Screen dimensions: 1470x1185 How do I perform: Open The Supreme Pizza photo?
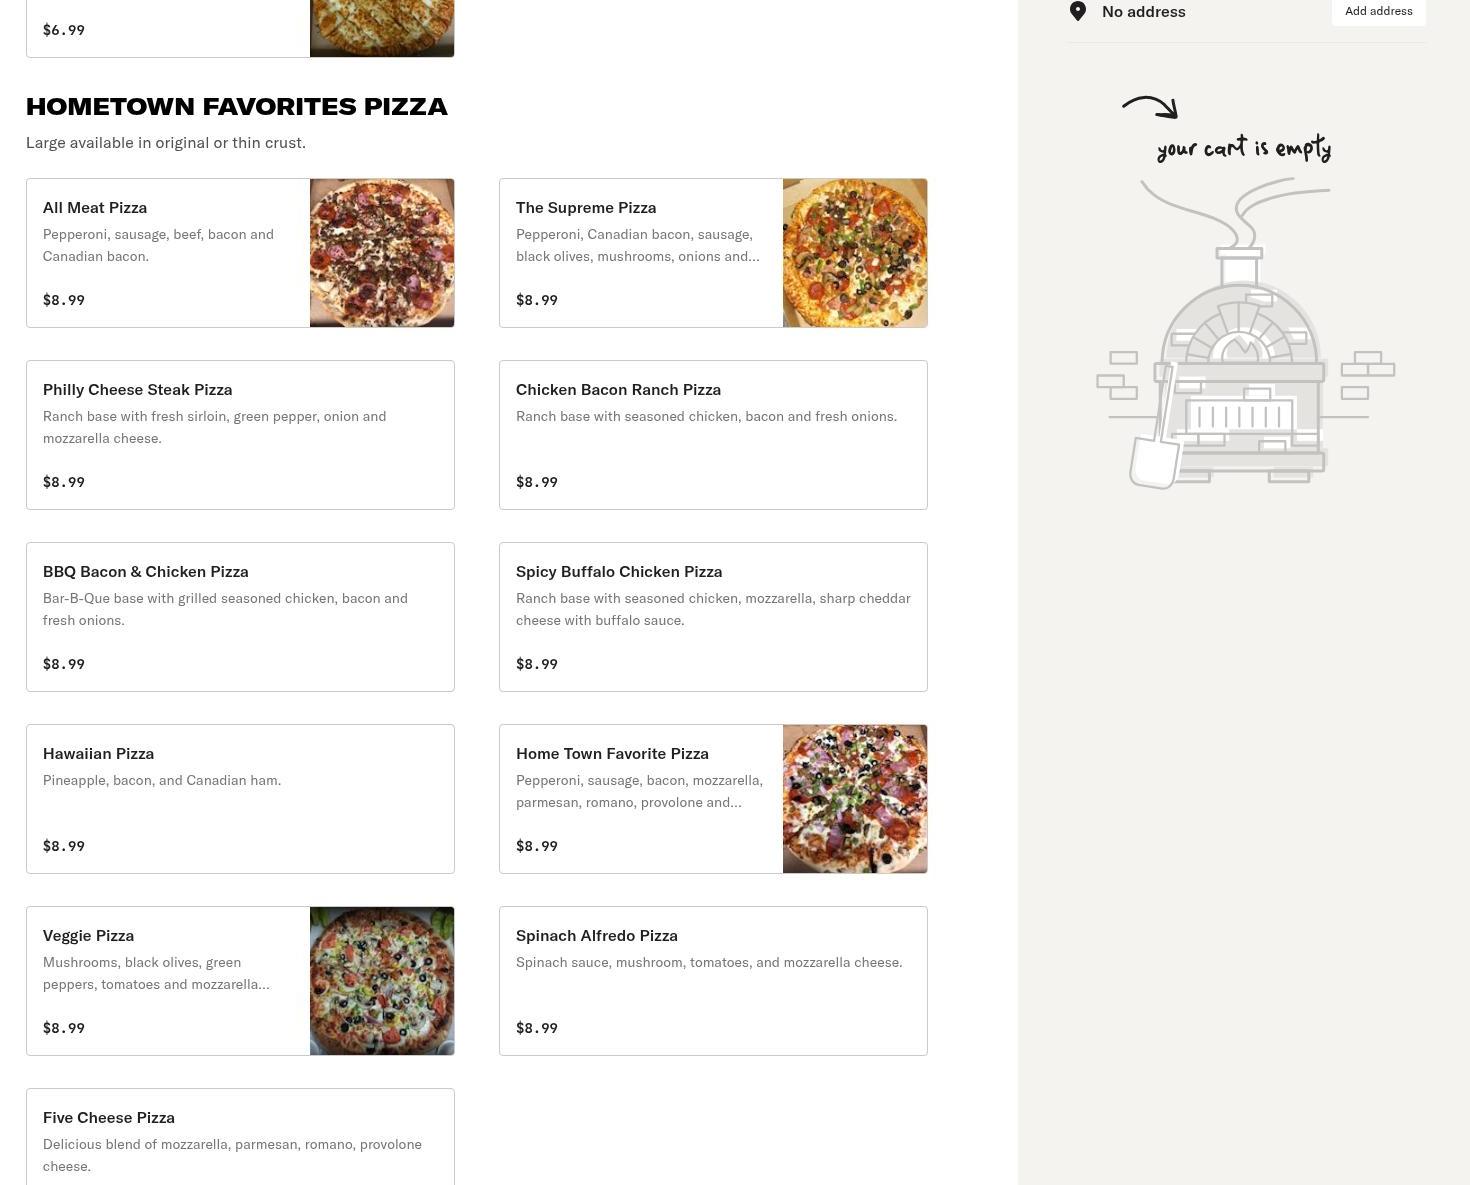(x=855, y=253)
